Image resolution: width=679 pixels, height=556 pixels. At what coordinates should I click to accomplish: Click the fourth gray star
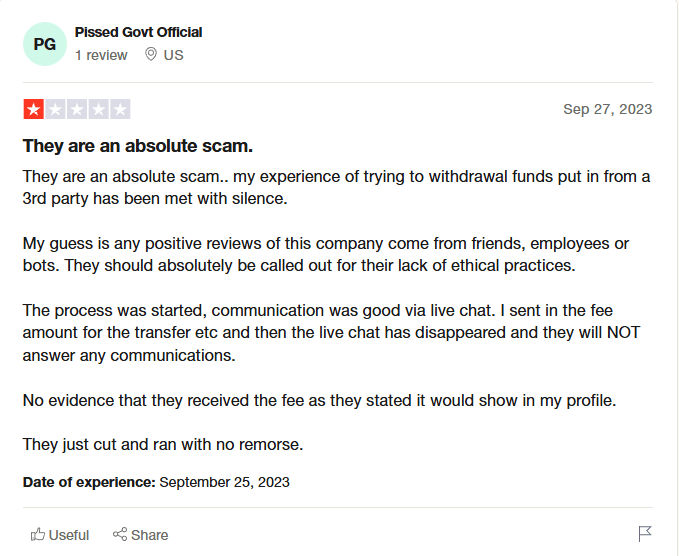[x=98, y=109]
